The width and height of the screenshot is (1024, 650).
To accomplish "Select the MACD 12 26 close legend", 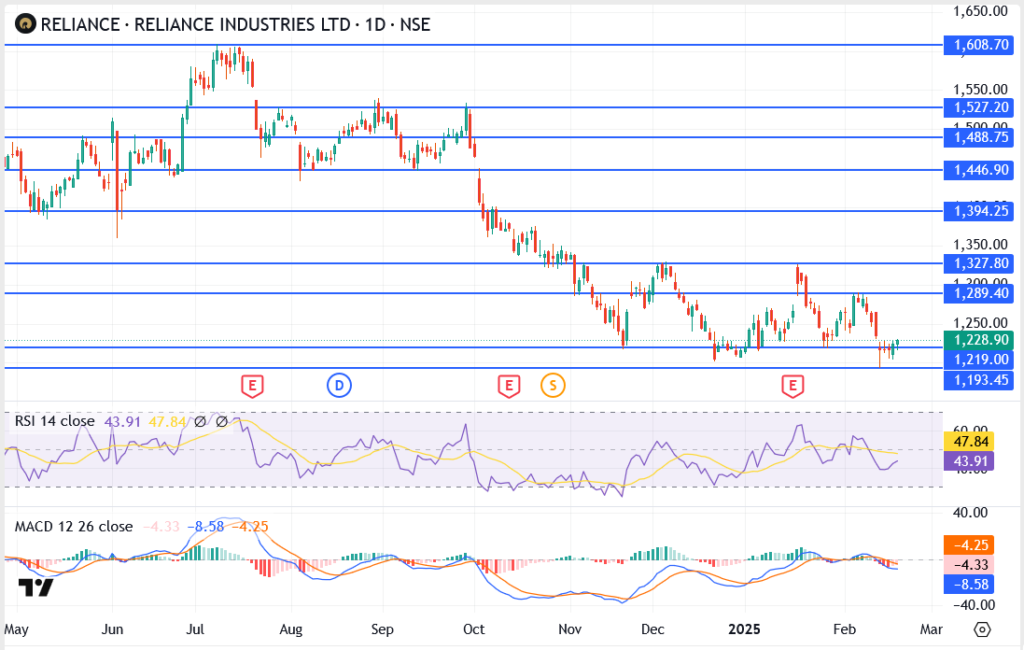I will [72, 526].
